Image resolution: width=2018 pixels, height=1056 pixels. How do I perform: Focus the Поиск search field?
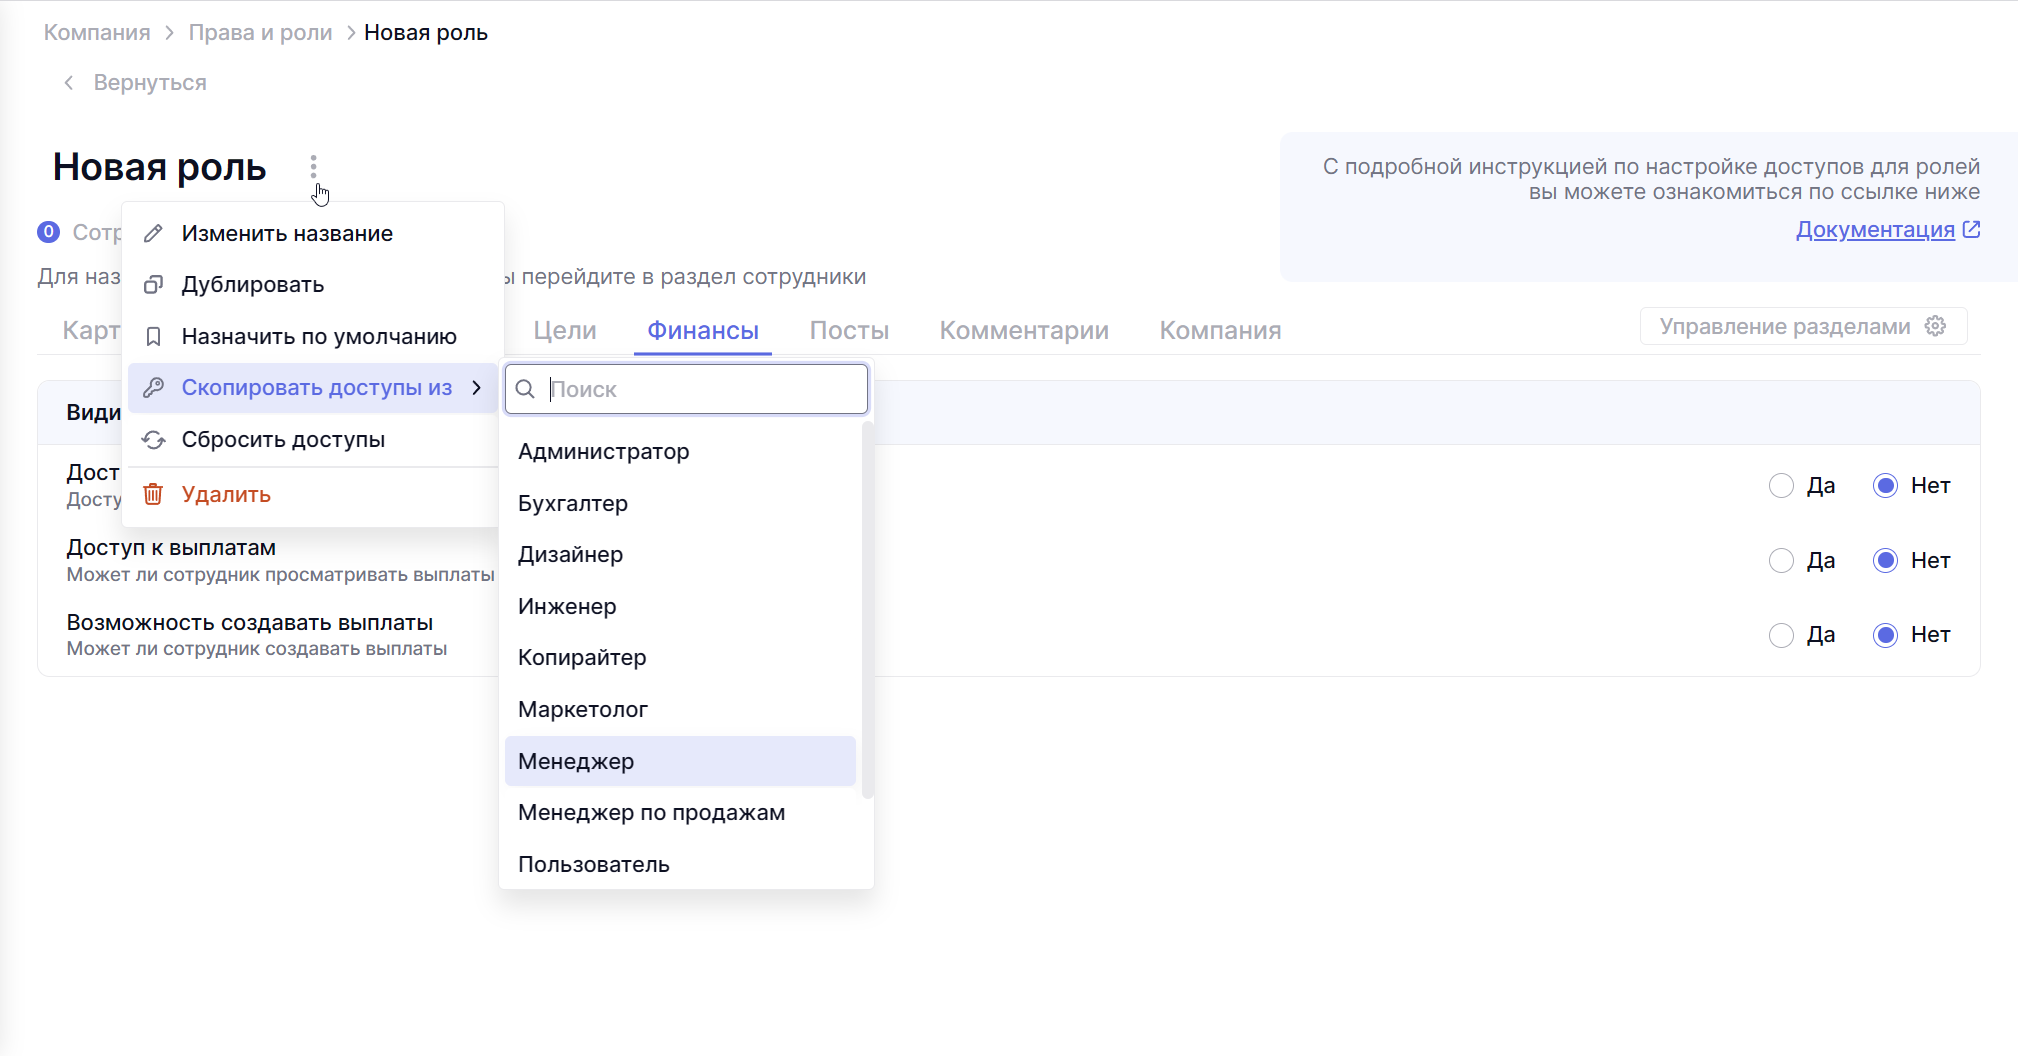pos(700,389)
